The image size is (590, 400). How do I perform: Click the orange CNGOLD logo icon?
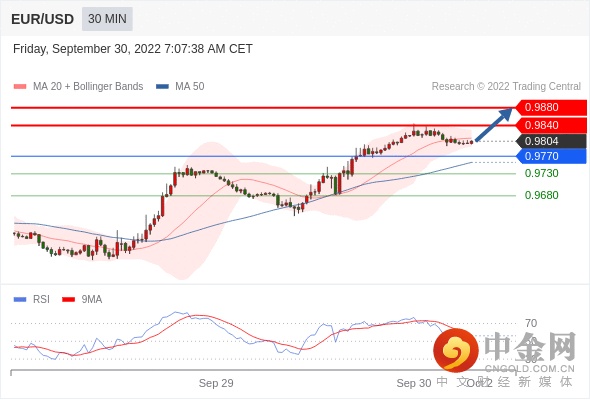[x=456, y=350]
